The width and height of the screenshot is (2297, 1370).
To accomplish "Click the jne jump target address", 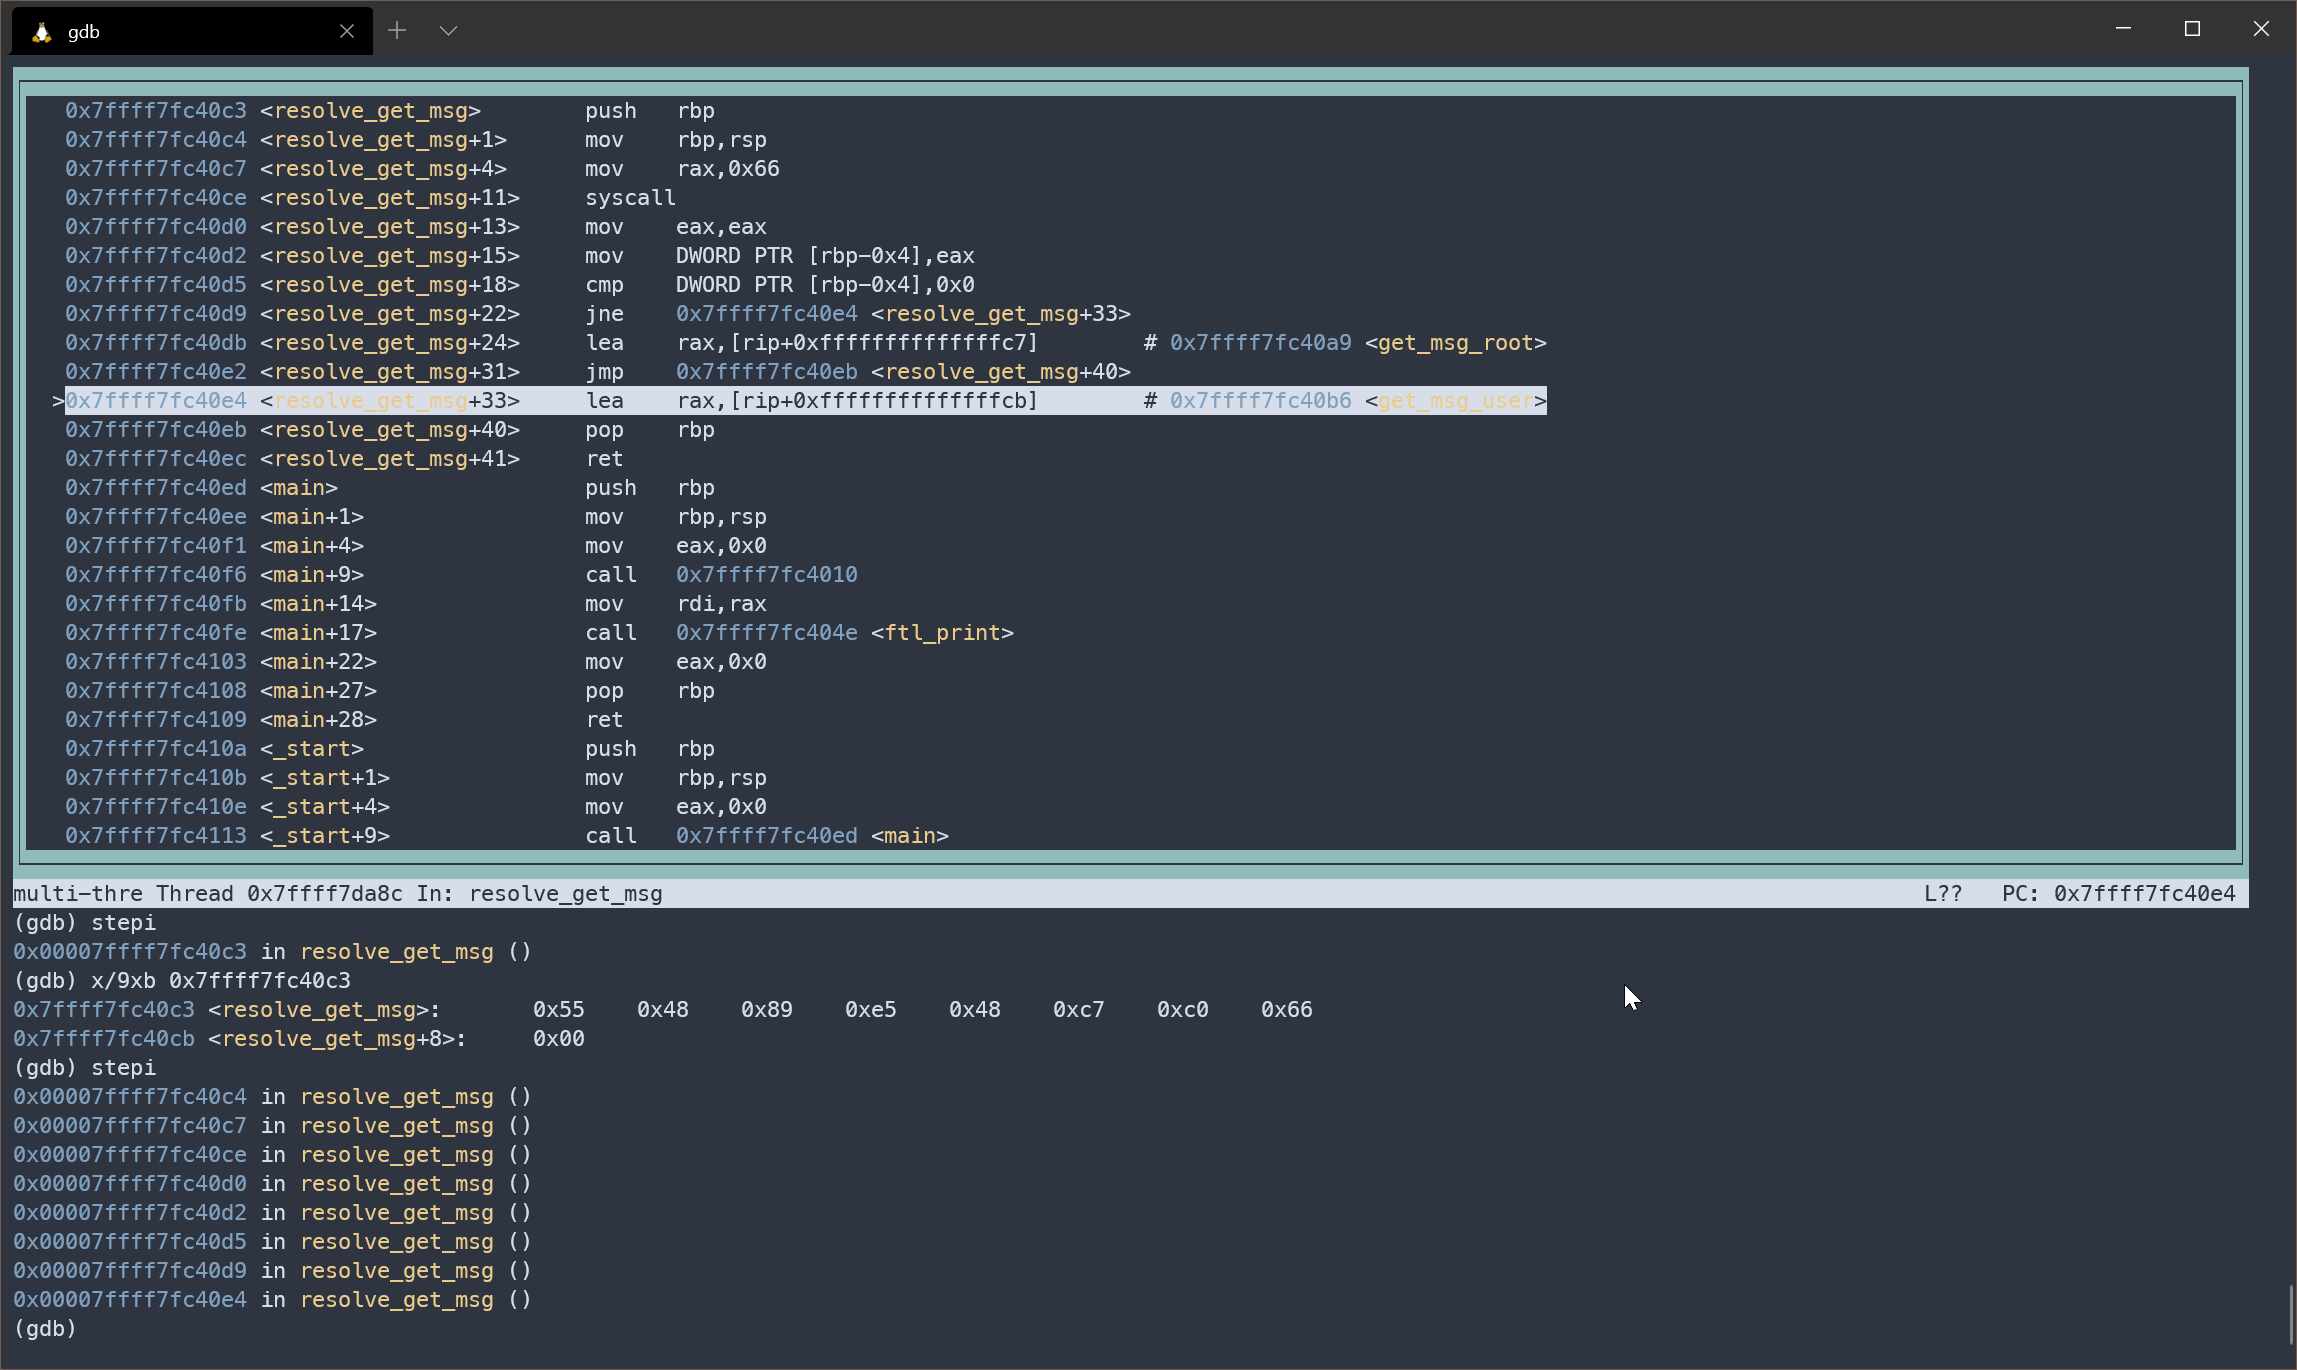I will 766,314.
